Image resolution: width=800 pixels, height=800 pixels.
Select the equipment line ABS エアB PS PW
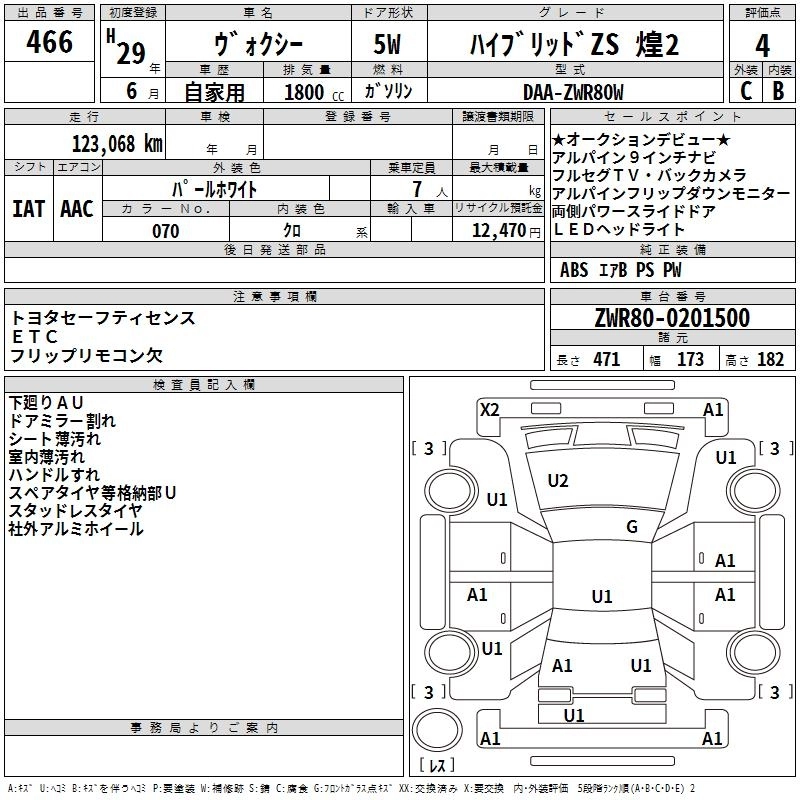tap(620, 270)
